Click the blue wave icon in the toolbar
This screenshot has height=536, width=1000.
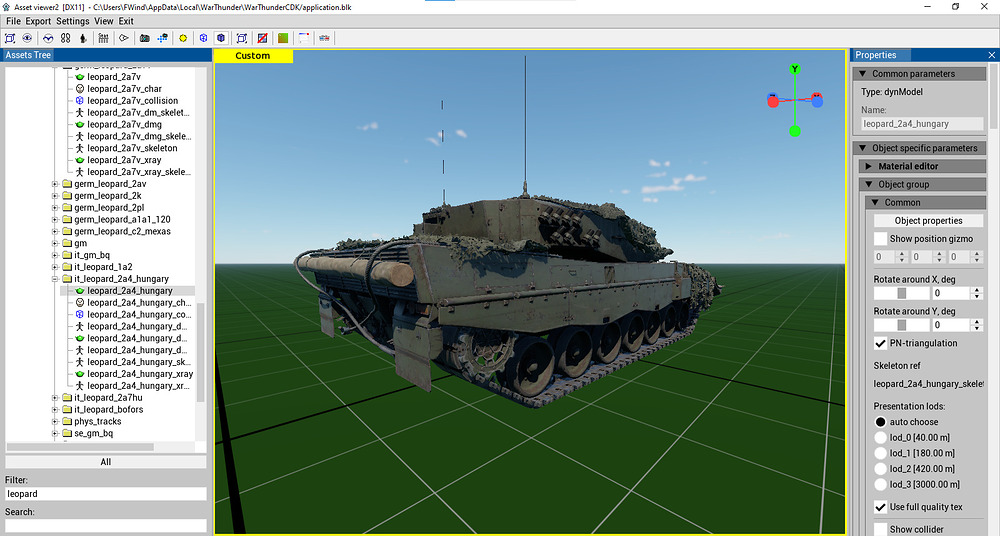tap(48, 38)
